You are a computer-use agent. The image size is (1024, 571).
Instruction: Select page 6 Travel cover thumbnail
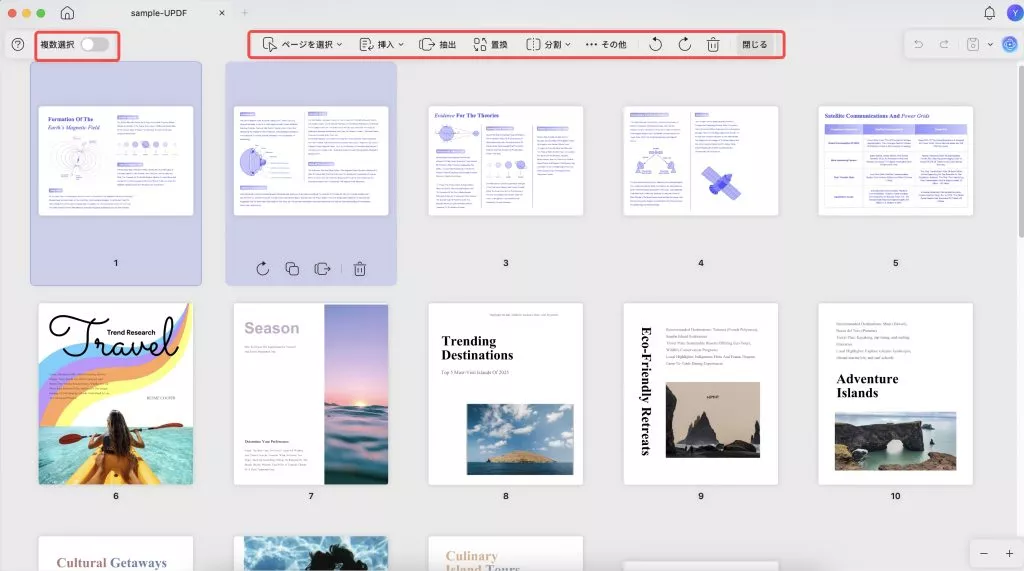point(116,394)
